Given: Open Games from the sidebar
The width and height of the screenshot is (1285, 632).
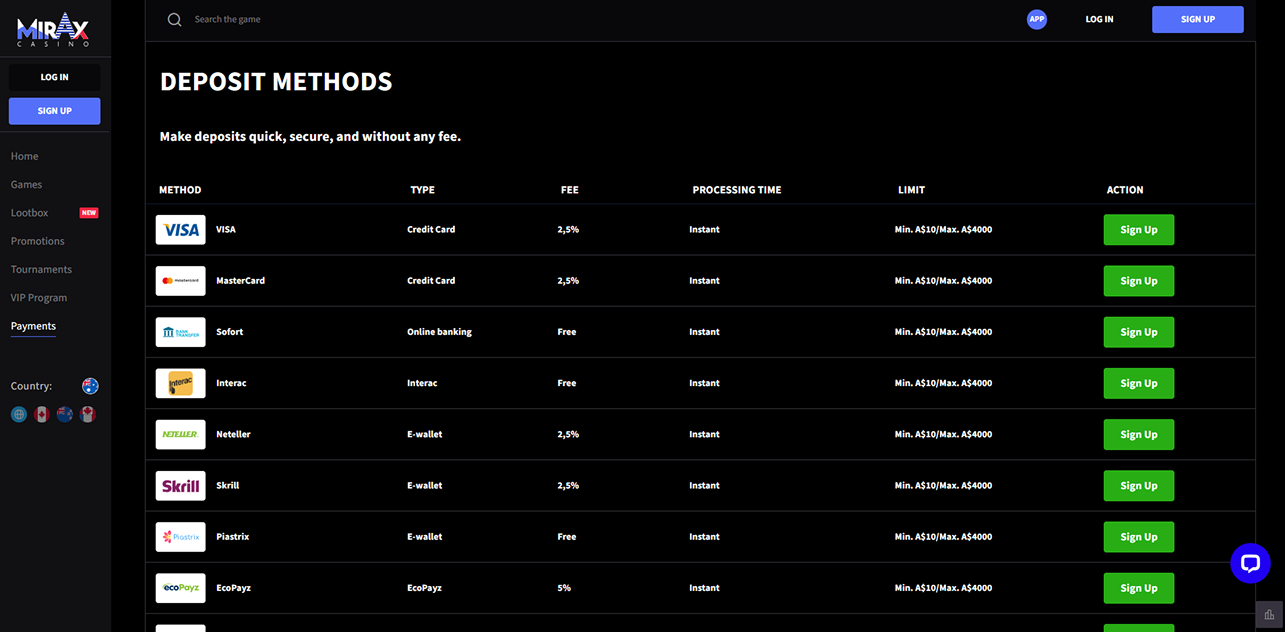Looking at the screenshot, I should tap(27, 185).
